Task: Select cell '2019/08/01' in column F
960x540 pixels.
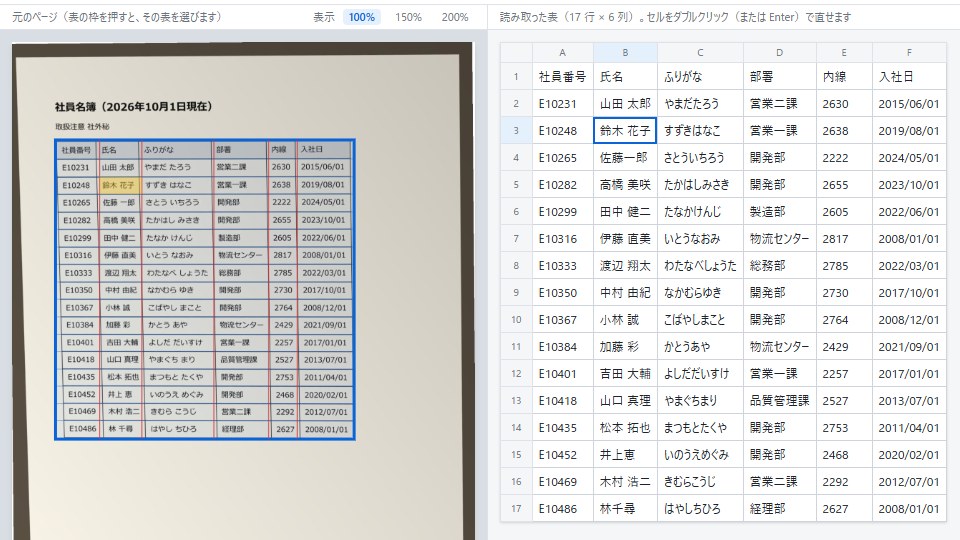Action: click(909, 130)
